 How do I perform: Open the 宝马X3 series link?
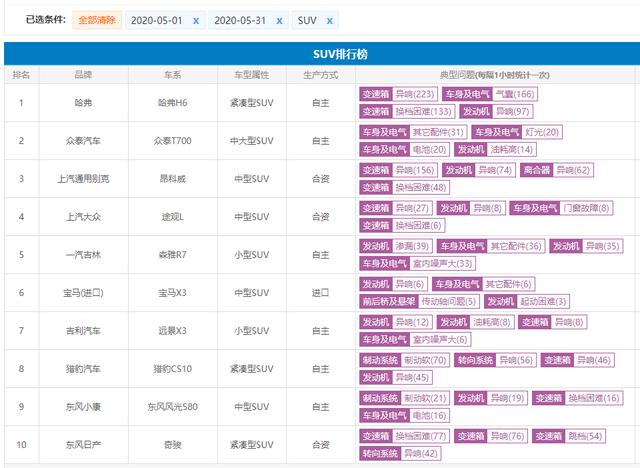[173, 293]
